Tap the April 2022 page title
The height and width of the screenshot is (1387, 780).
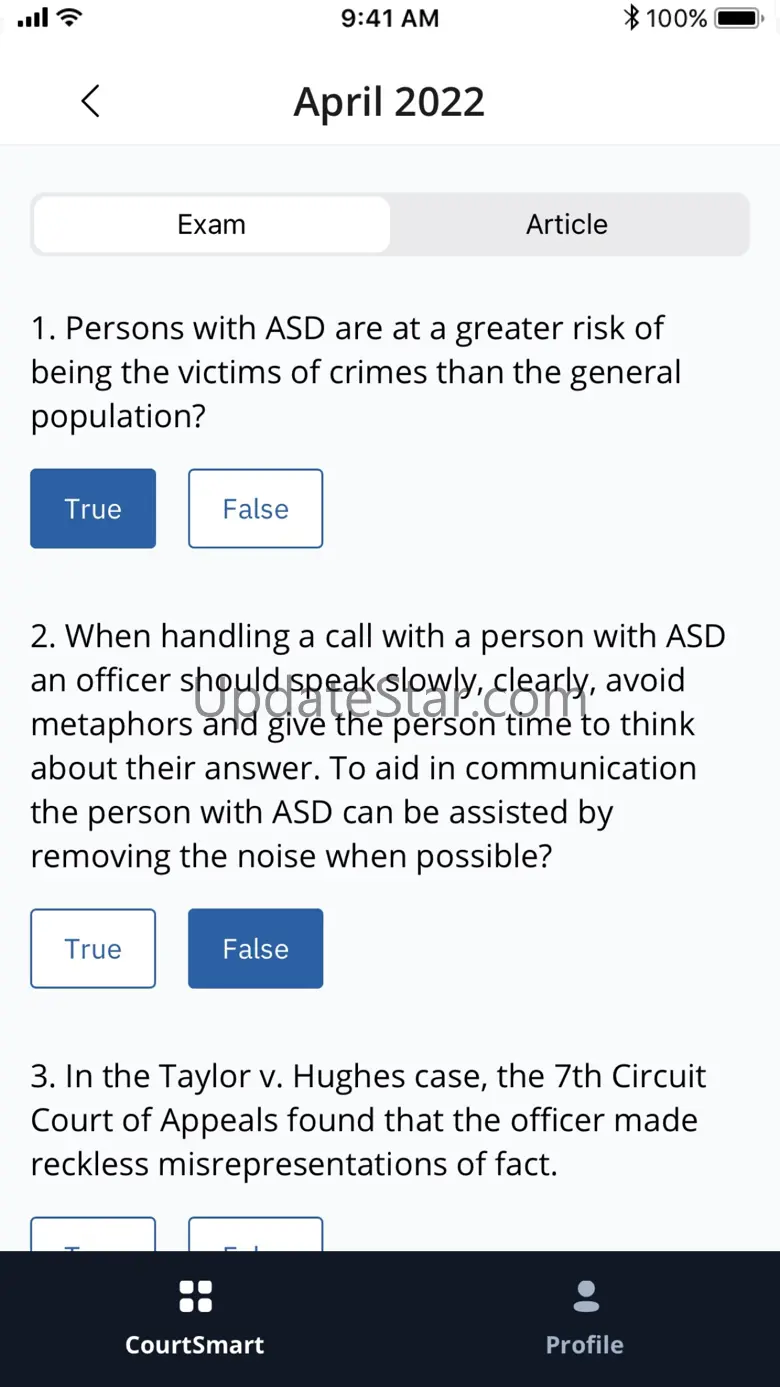click(389, 102)
